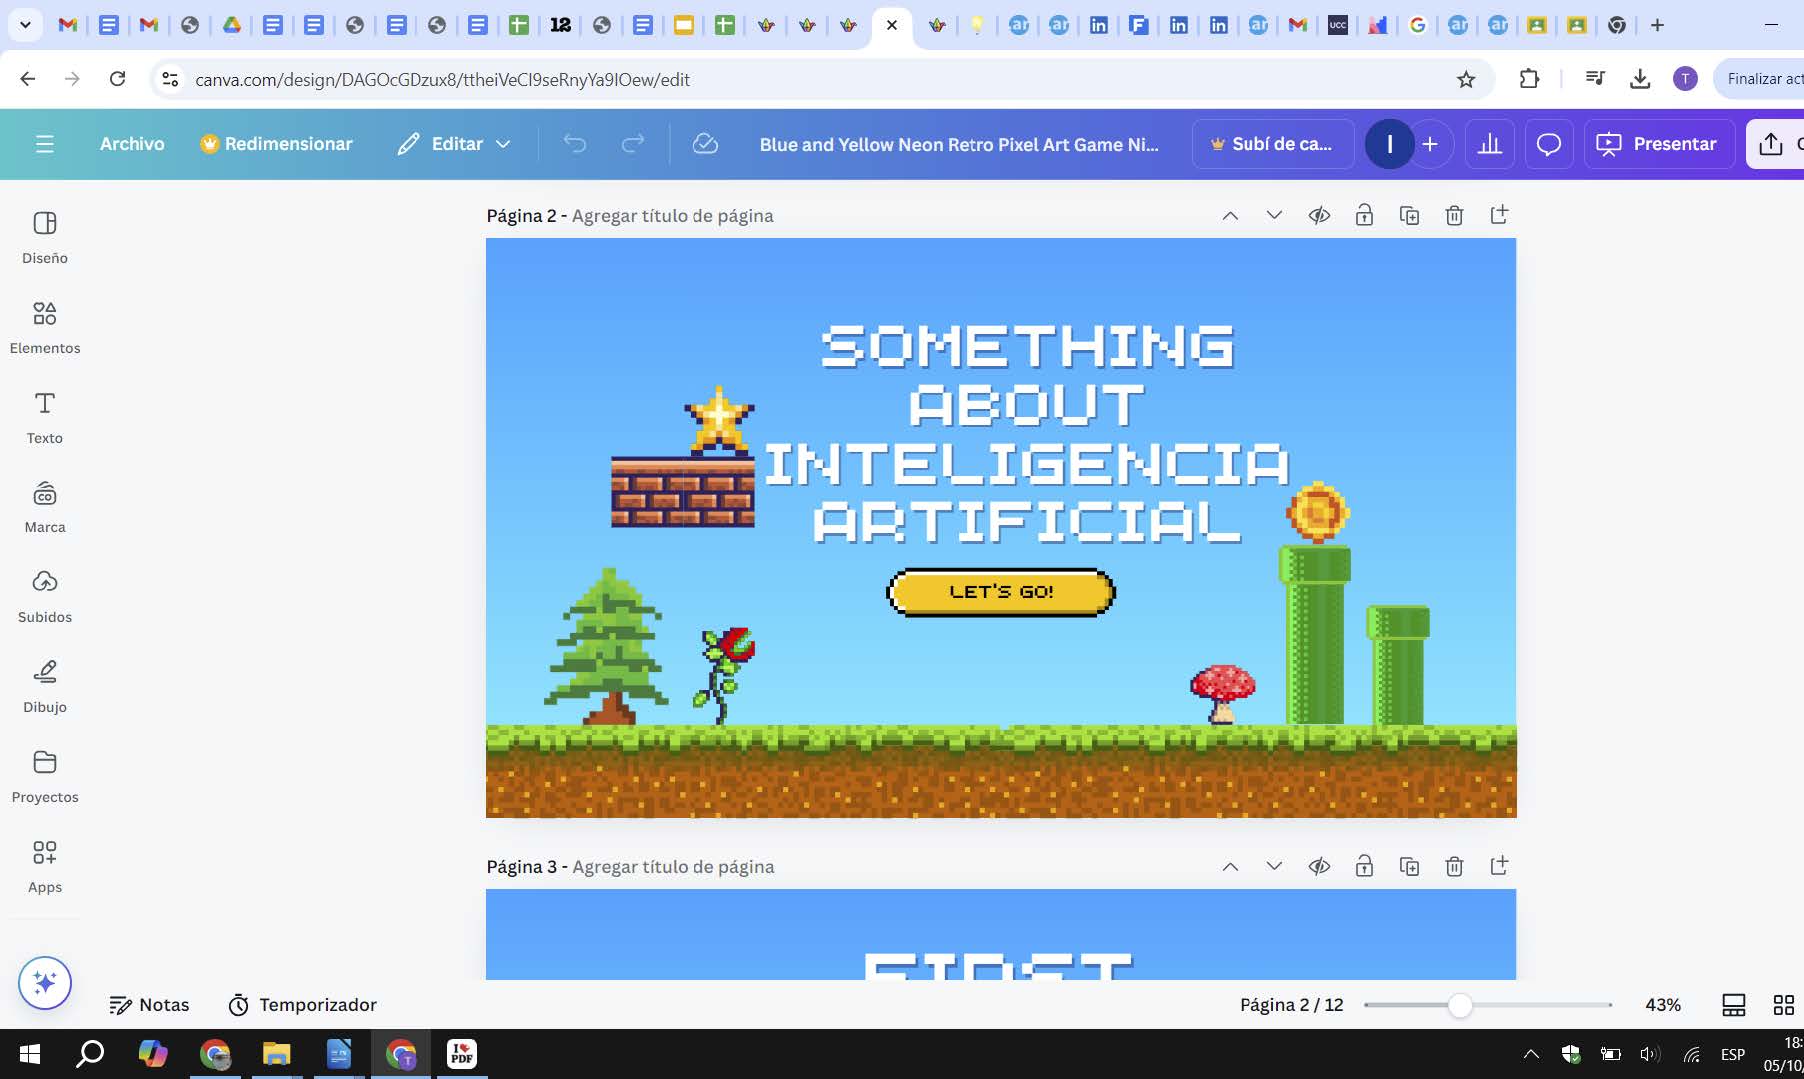Move Página 2 down with chevron arrow

(x=1274, y=215)
